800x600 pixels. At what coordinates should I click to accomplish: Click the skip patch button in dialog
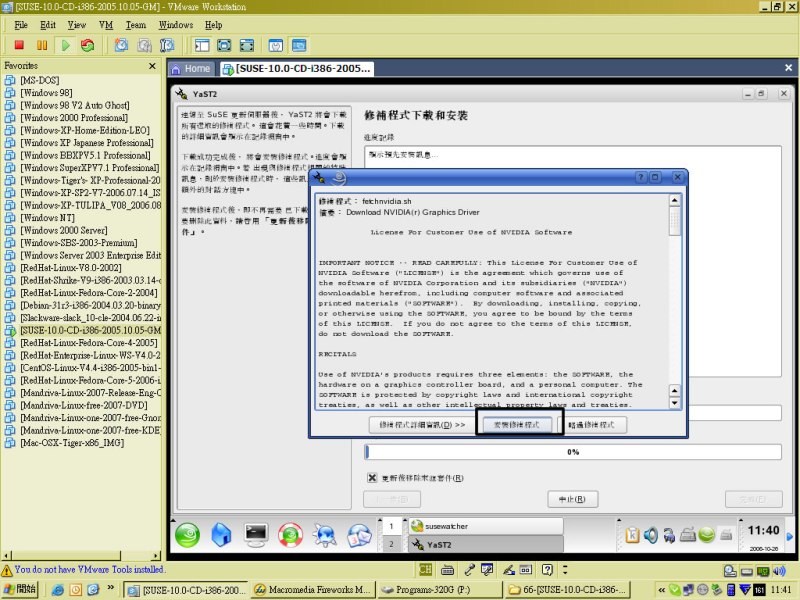(x=591, y=424)
